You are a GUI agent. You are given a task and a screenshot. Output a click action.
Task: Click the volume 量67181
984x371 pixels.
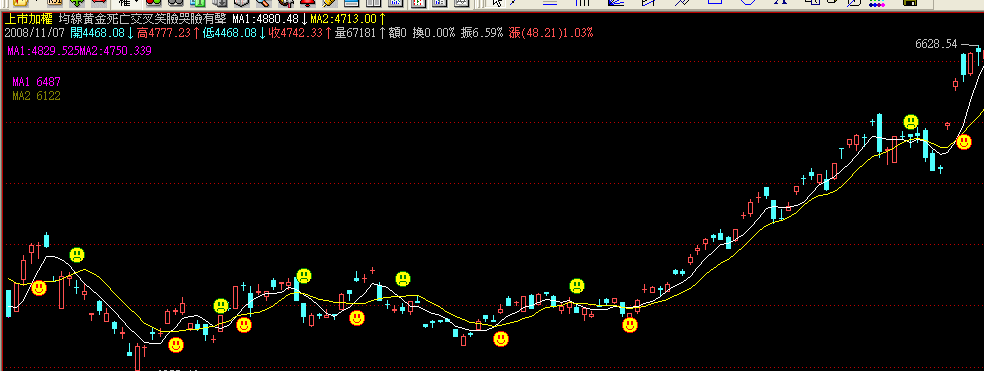[x=355, y=33]
